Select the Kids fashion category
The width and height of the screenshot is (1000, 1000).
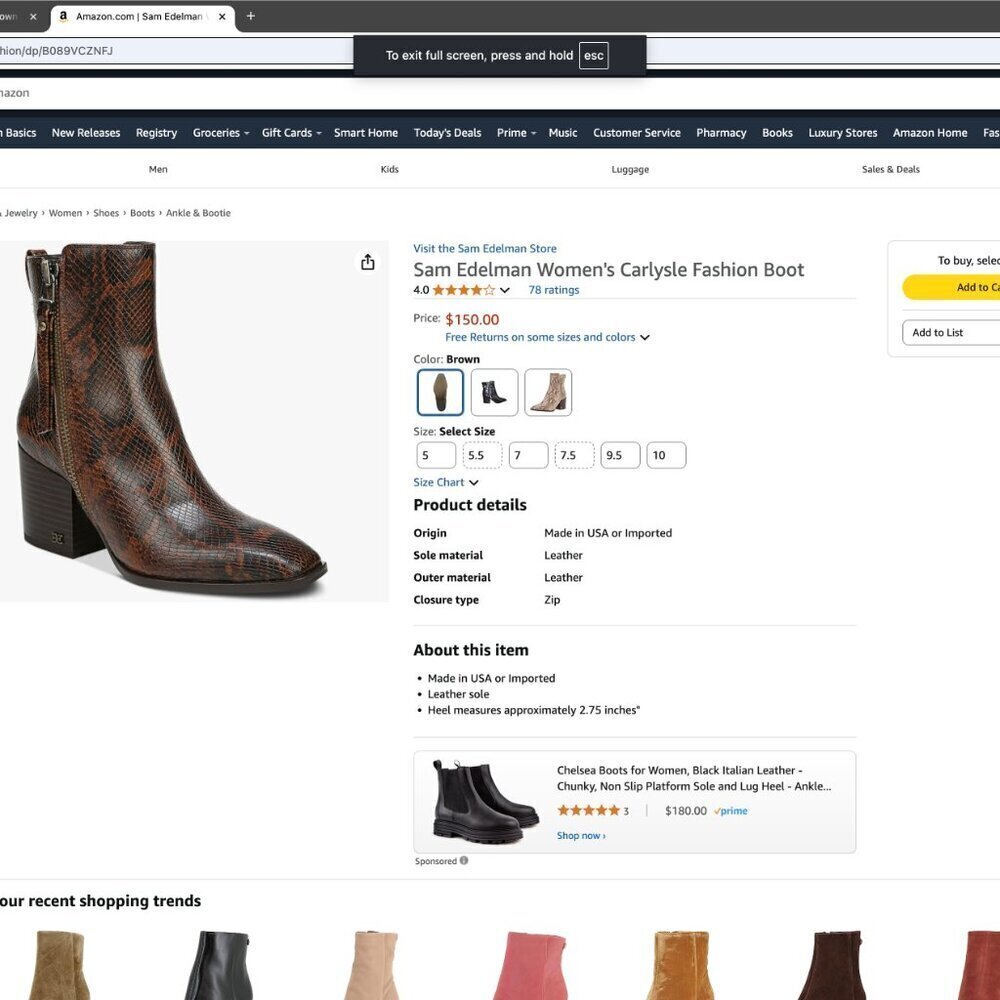(390, 169)
